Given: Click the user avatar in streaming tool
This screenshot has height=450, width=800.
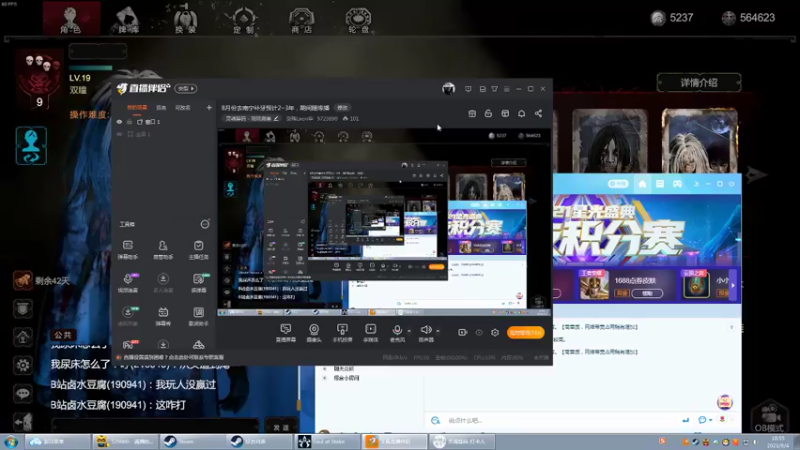Looking at the screenshot, I should tap(448, 89).
